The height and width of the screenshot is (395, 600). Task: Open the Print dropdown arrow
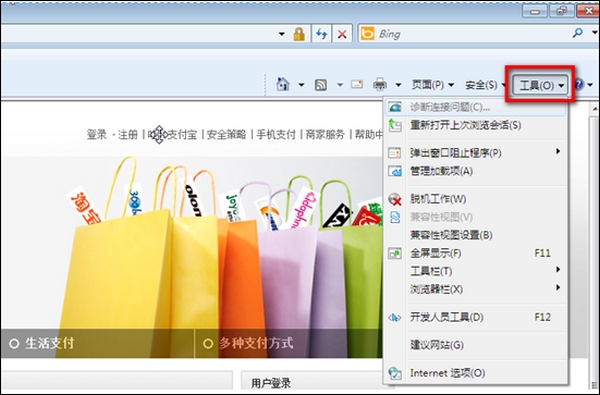click(x=398, y=85)
